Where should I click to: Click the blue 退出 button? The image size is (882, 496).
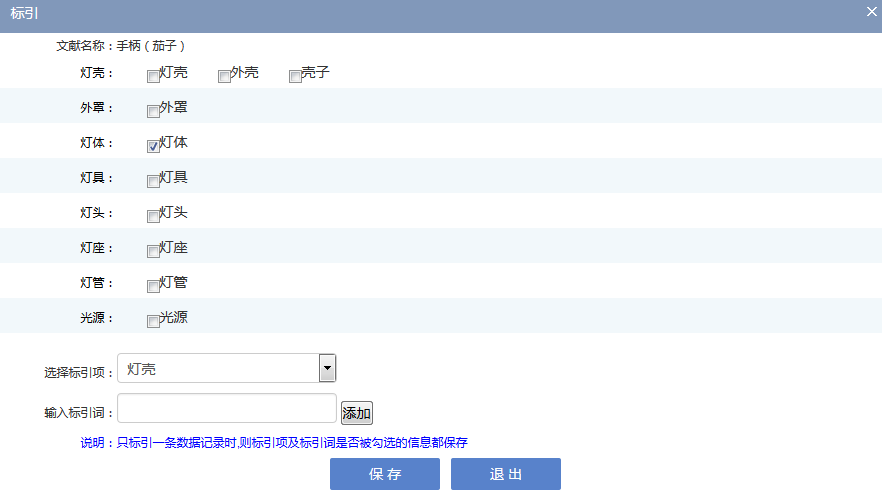coord(505,474)
